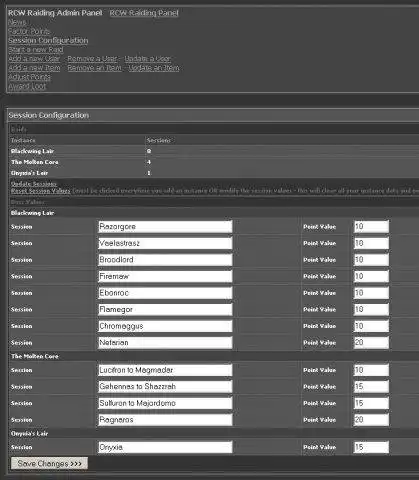Click Sulfuron to Majordomo Point Value field

(371, 403)
